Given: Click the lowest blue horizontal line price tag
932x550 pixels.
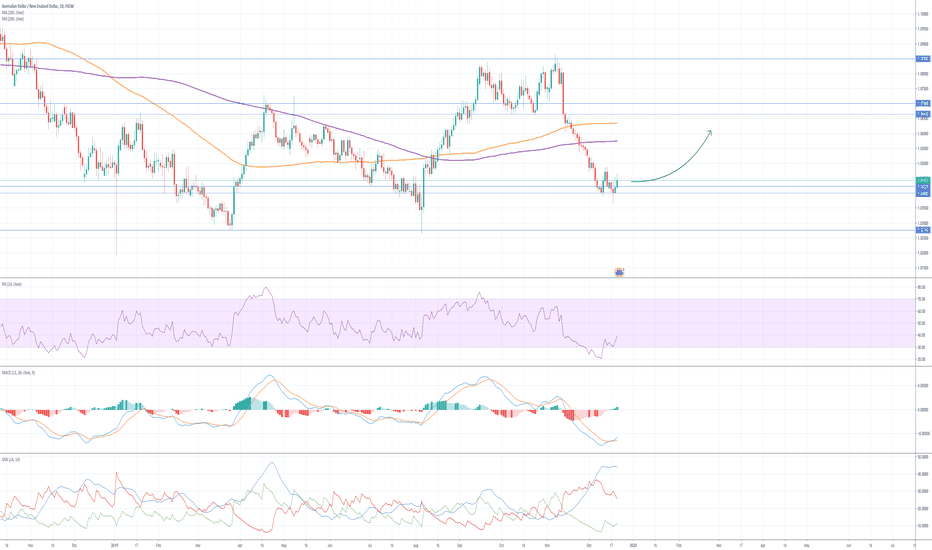Looking at the screenshot, I should 924,230.
